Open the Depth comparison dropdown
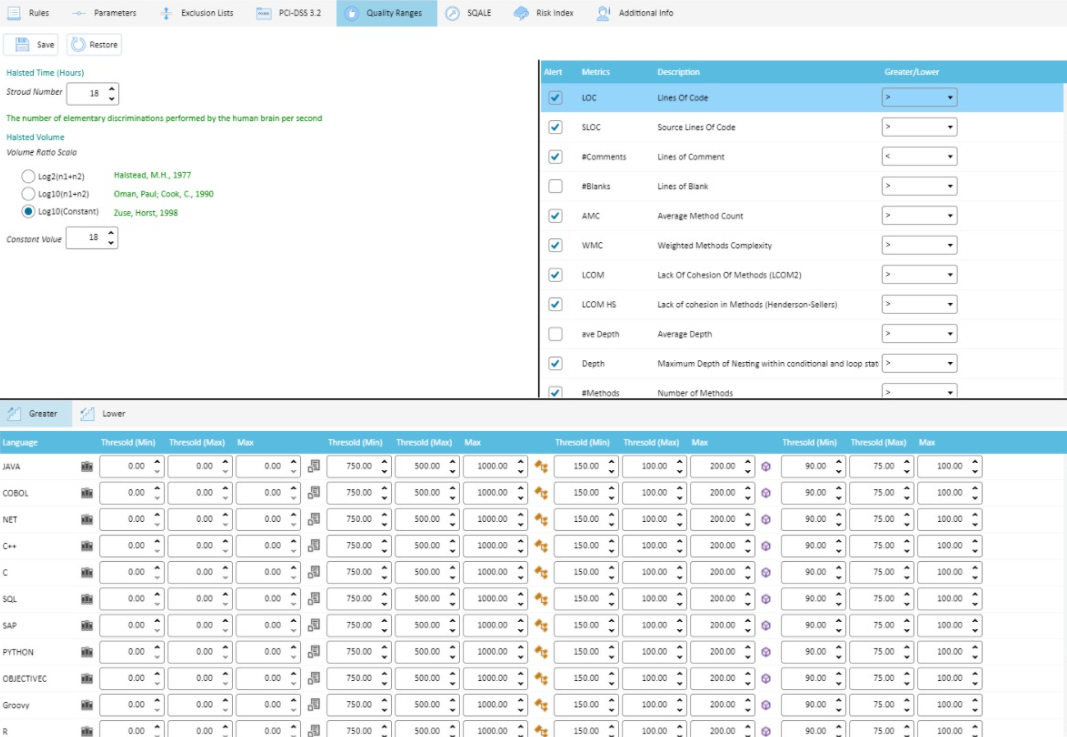1067x737 pixels. 918,362
